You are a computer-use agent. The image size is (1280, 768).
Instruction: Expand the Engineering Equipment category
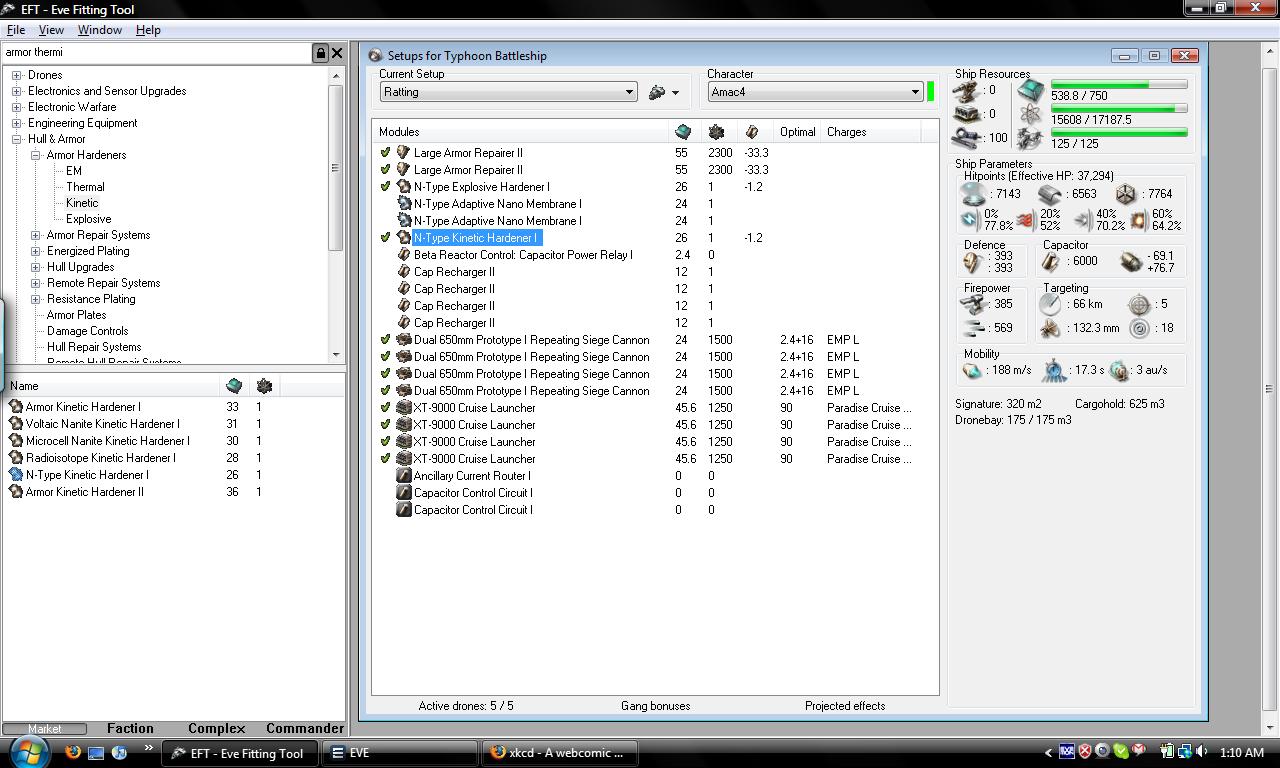(17, 123)
